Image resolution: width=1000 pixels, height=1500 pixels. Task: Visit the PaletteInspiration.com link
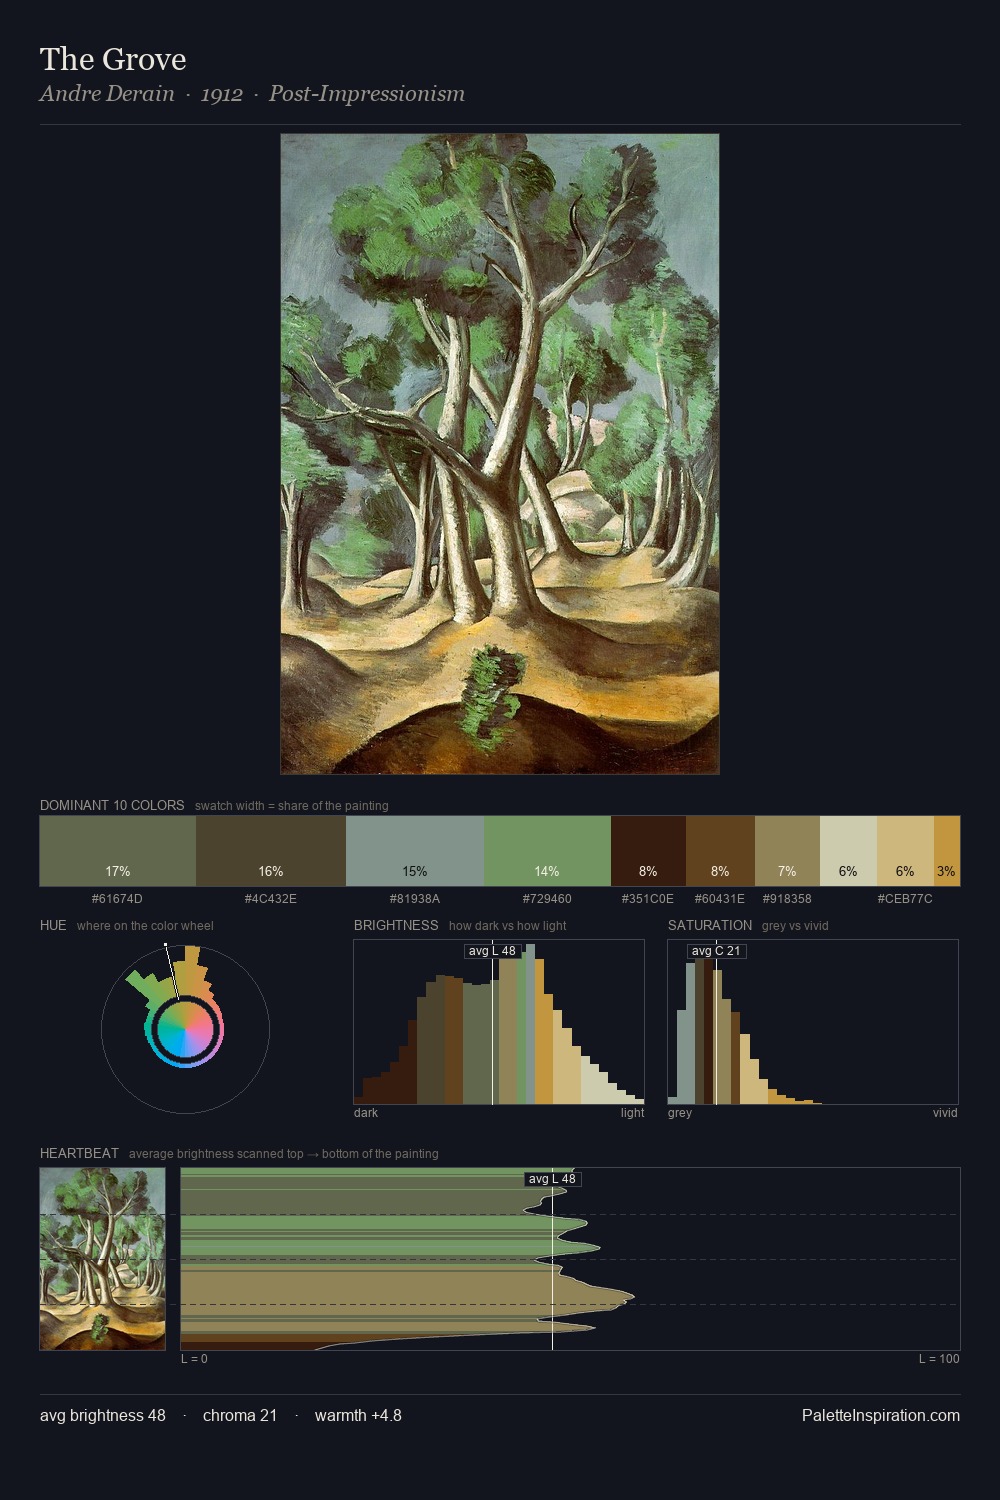881,1415
